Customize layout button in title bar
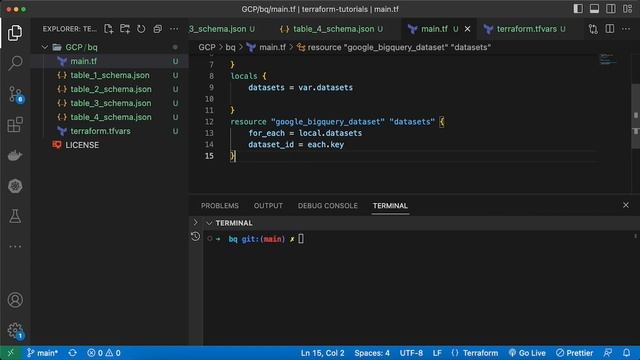Viewport: 640px width, 360px height. (x=627, y=9)
